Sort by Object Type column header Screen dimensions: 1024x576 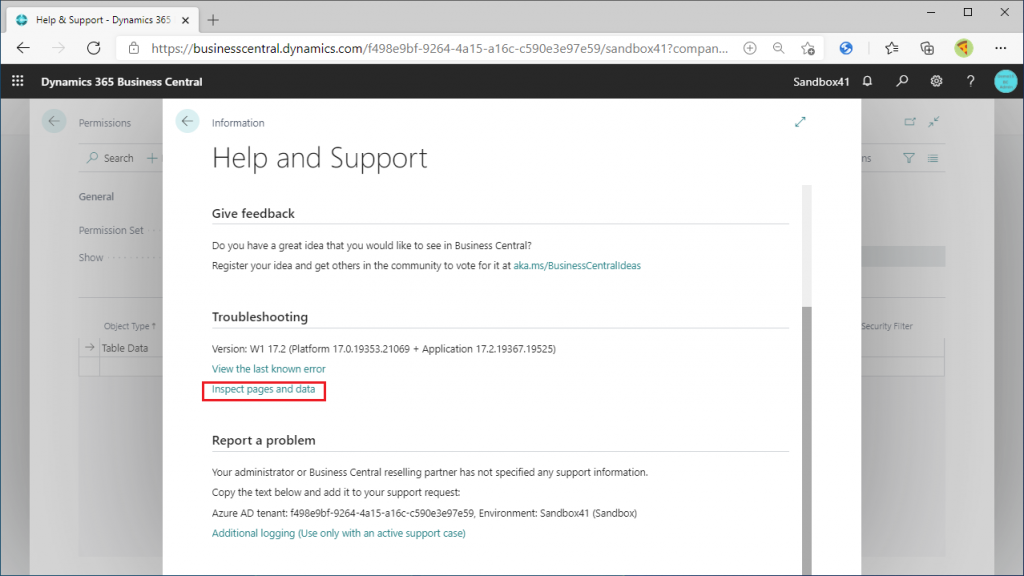click(129, 326)
